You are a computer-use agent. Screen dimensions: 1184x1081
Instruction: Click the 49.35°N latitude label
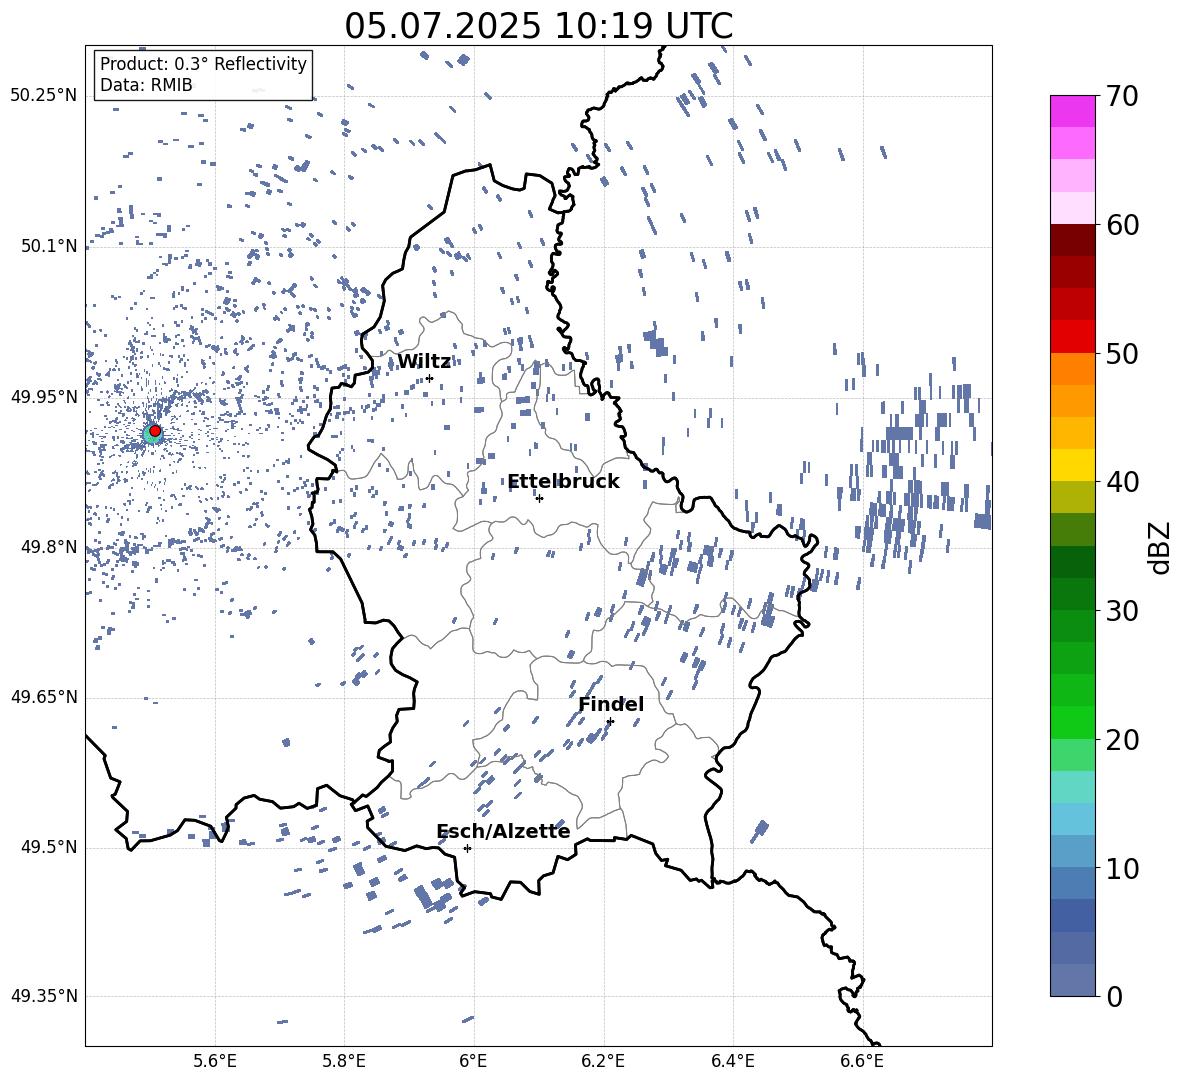[x=45, y=996]
